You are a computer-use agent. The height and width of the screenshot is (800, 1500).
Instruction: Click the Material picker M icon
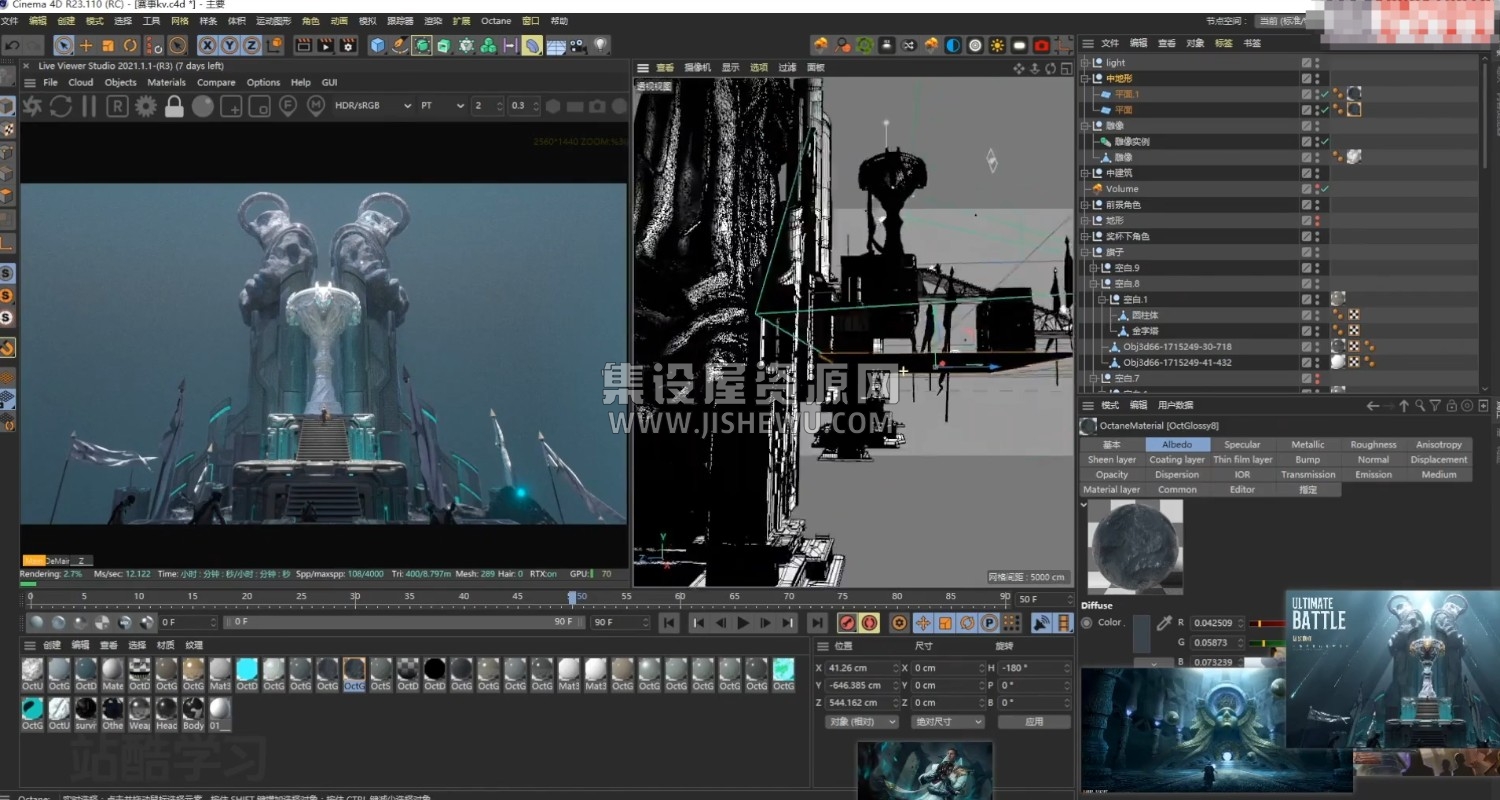pos(316,105)
